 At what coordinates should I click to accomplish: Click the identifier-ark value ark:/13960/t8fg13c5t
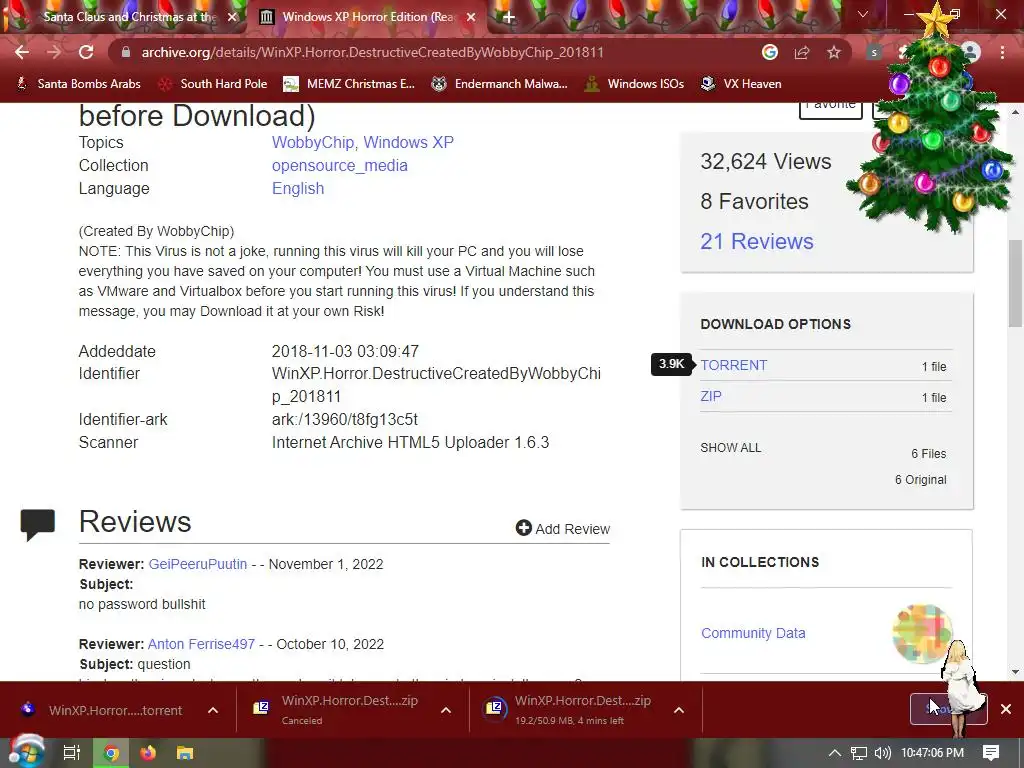[345, 419]
